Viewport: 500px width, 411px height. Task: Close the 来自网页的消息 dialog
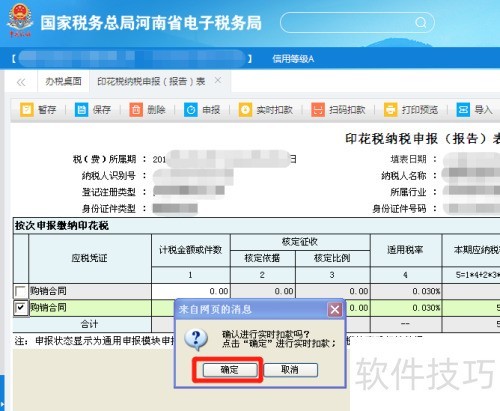point(335,310)
